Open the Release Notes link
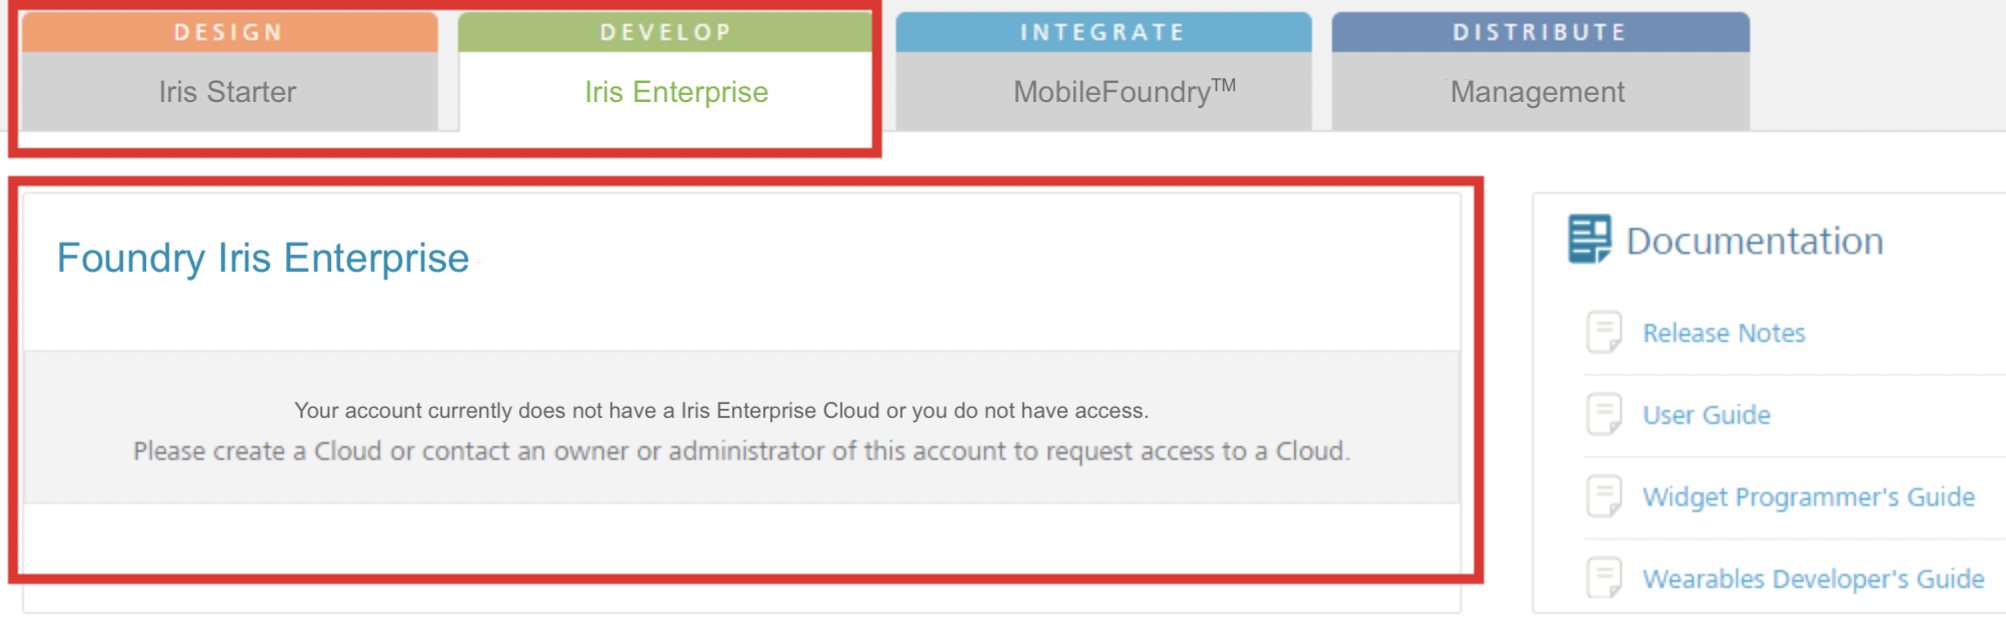Image resolution: width=2006 pixels, height=624 pixels. (x=1724, y=333)
